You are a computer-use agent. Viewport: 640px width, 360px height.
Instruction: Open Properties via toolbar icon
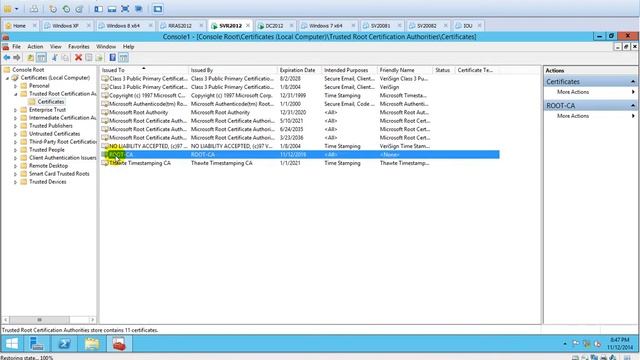[89, 58]
